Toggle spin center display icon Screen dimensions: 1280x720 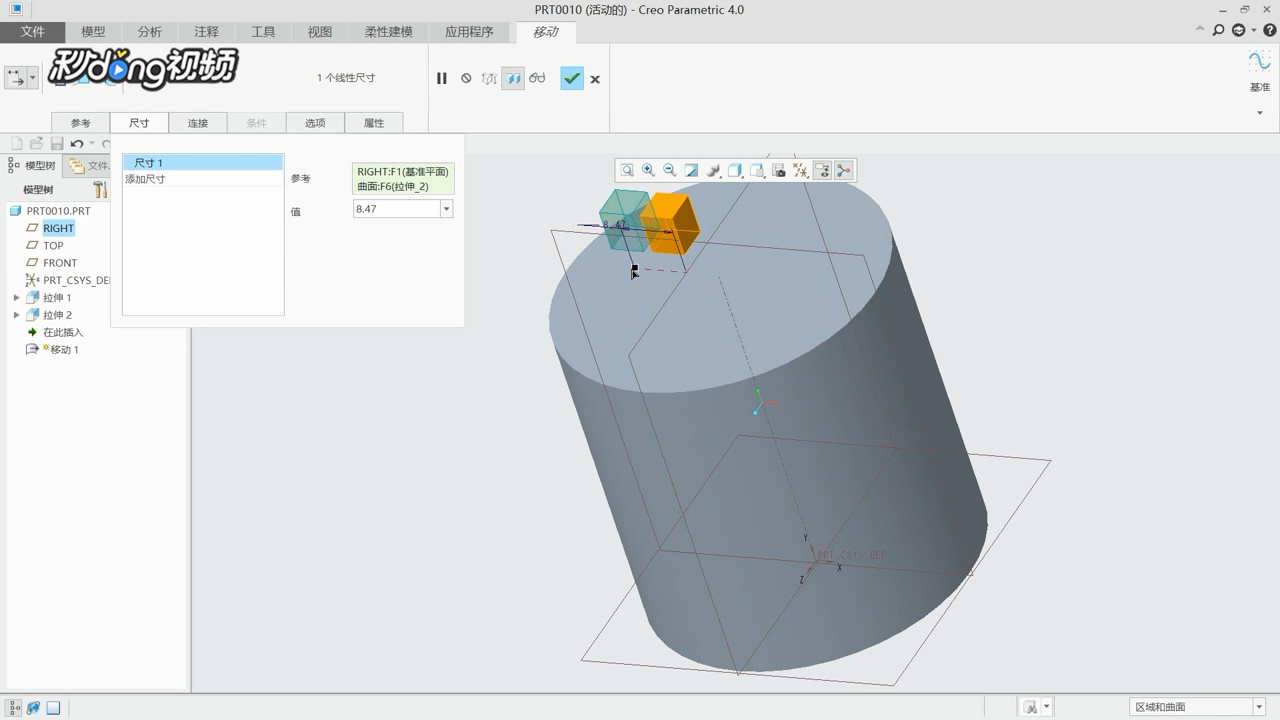844,171
